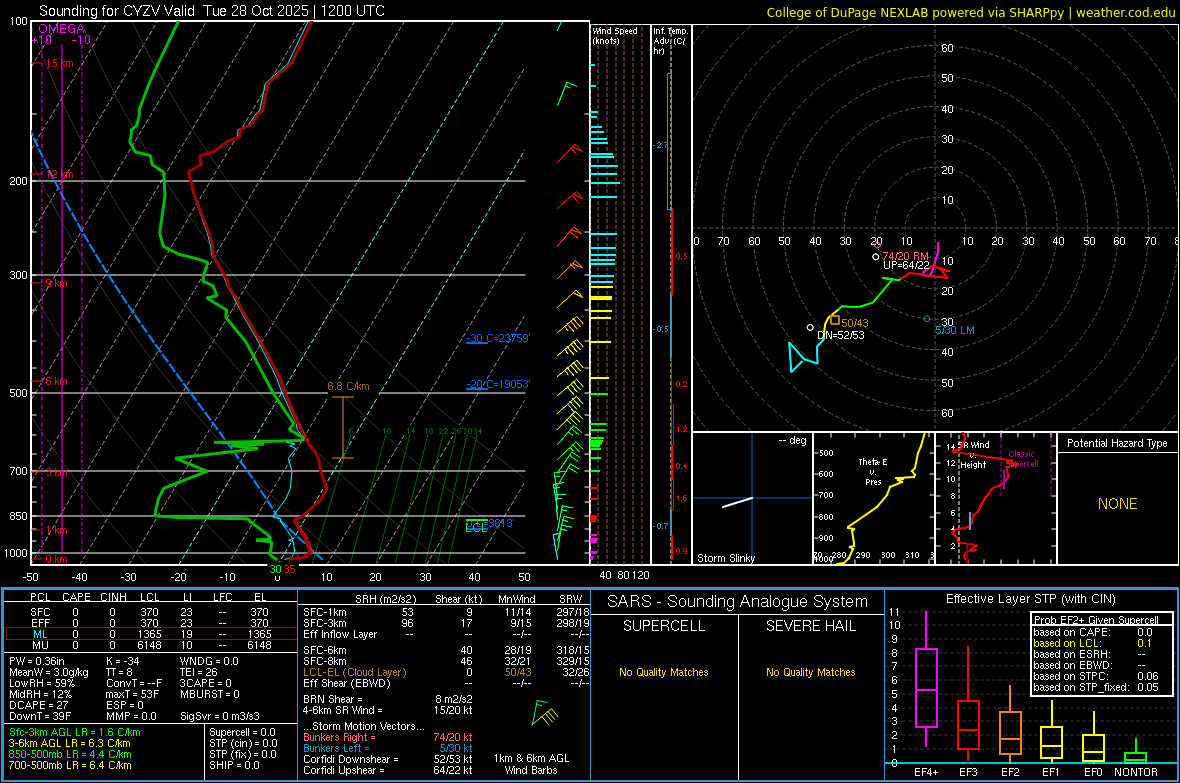1180x783 pixels.
Task: Click the '-20 C=19053'' level label
Action: click(498, 384)
